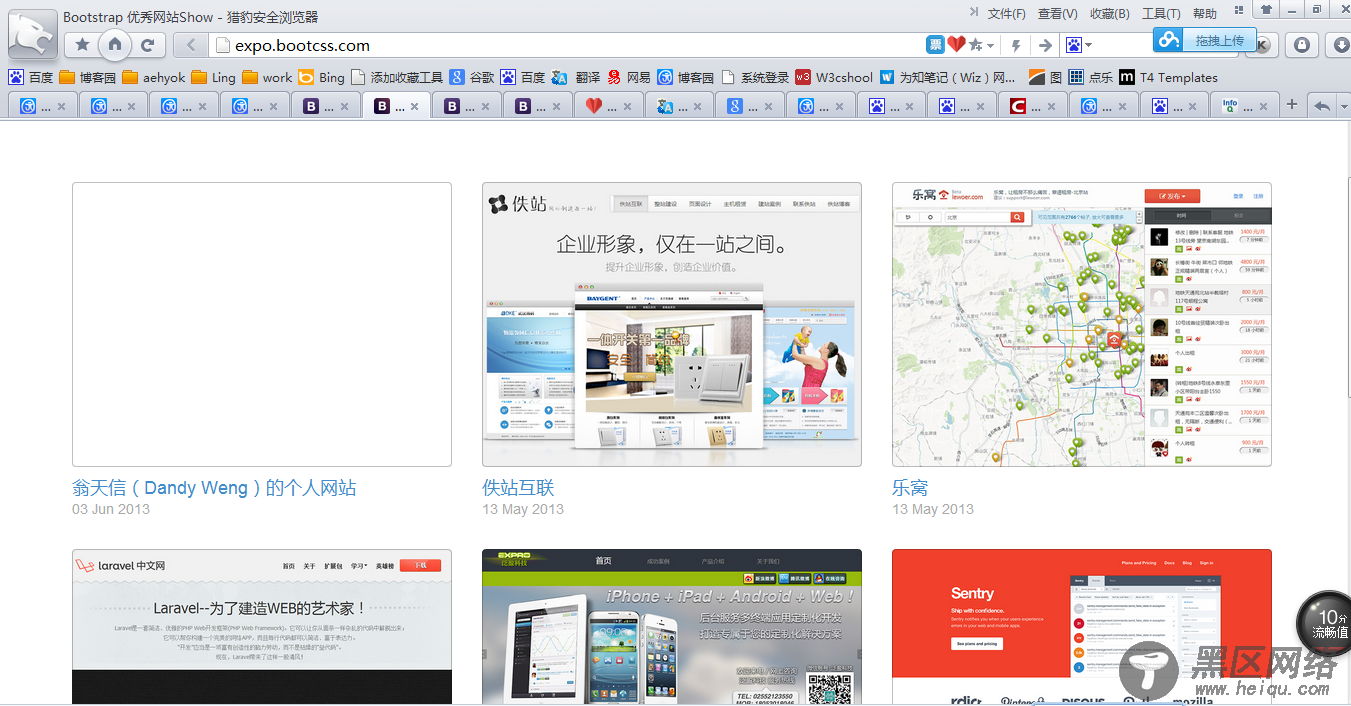This screenshot has width=1351, height=706.
Task: Click the blue ticket icon in address bar
Action: click(935, 45)
